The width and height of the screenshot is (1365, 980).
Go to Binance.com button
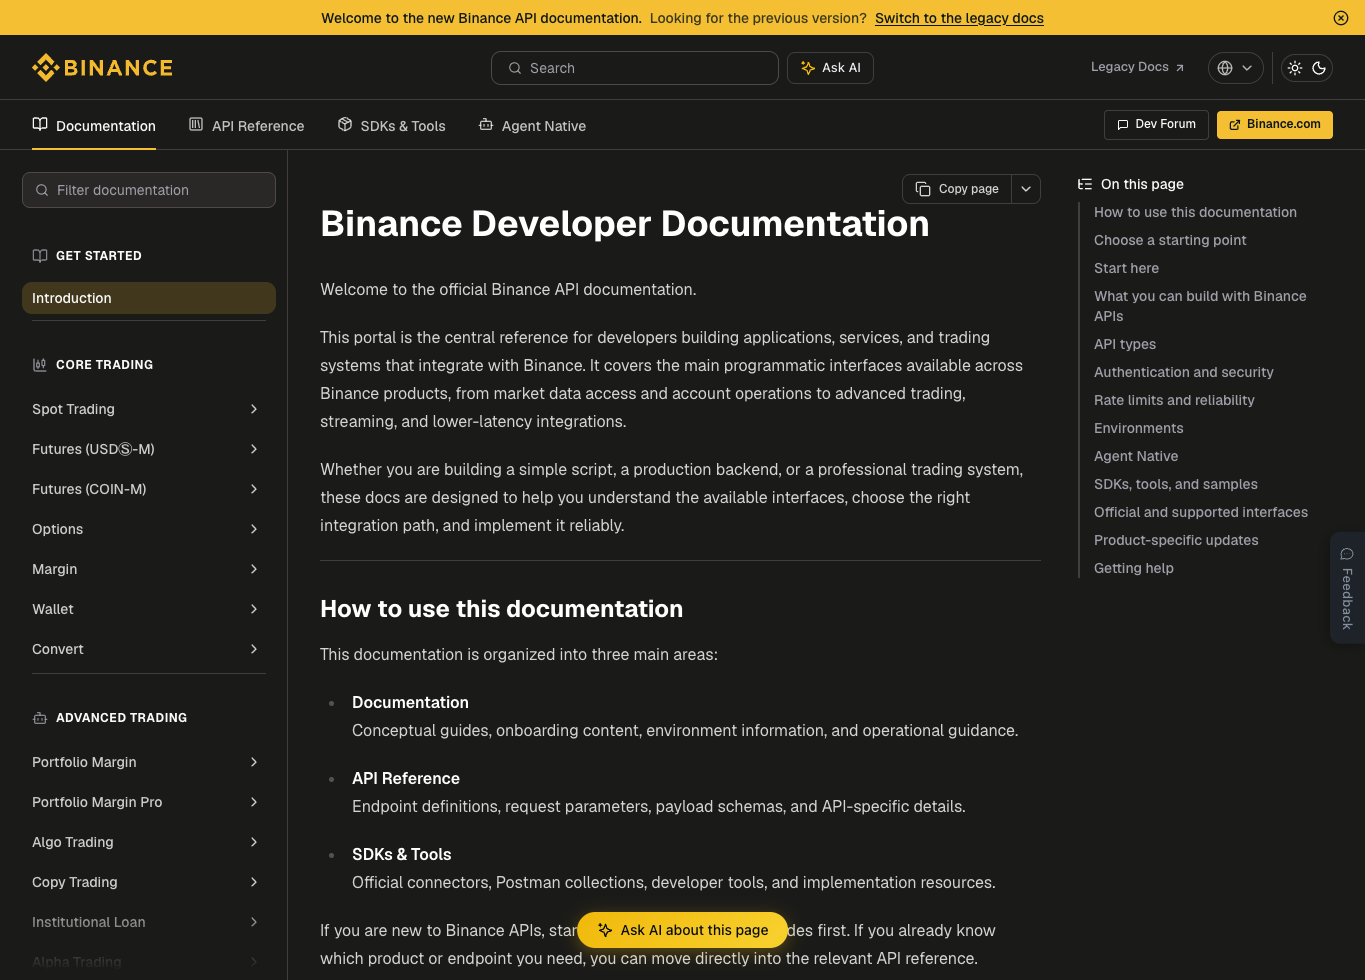(x=1275, y=125)
